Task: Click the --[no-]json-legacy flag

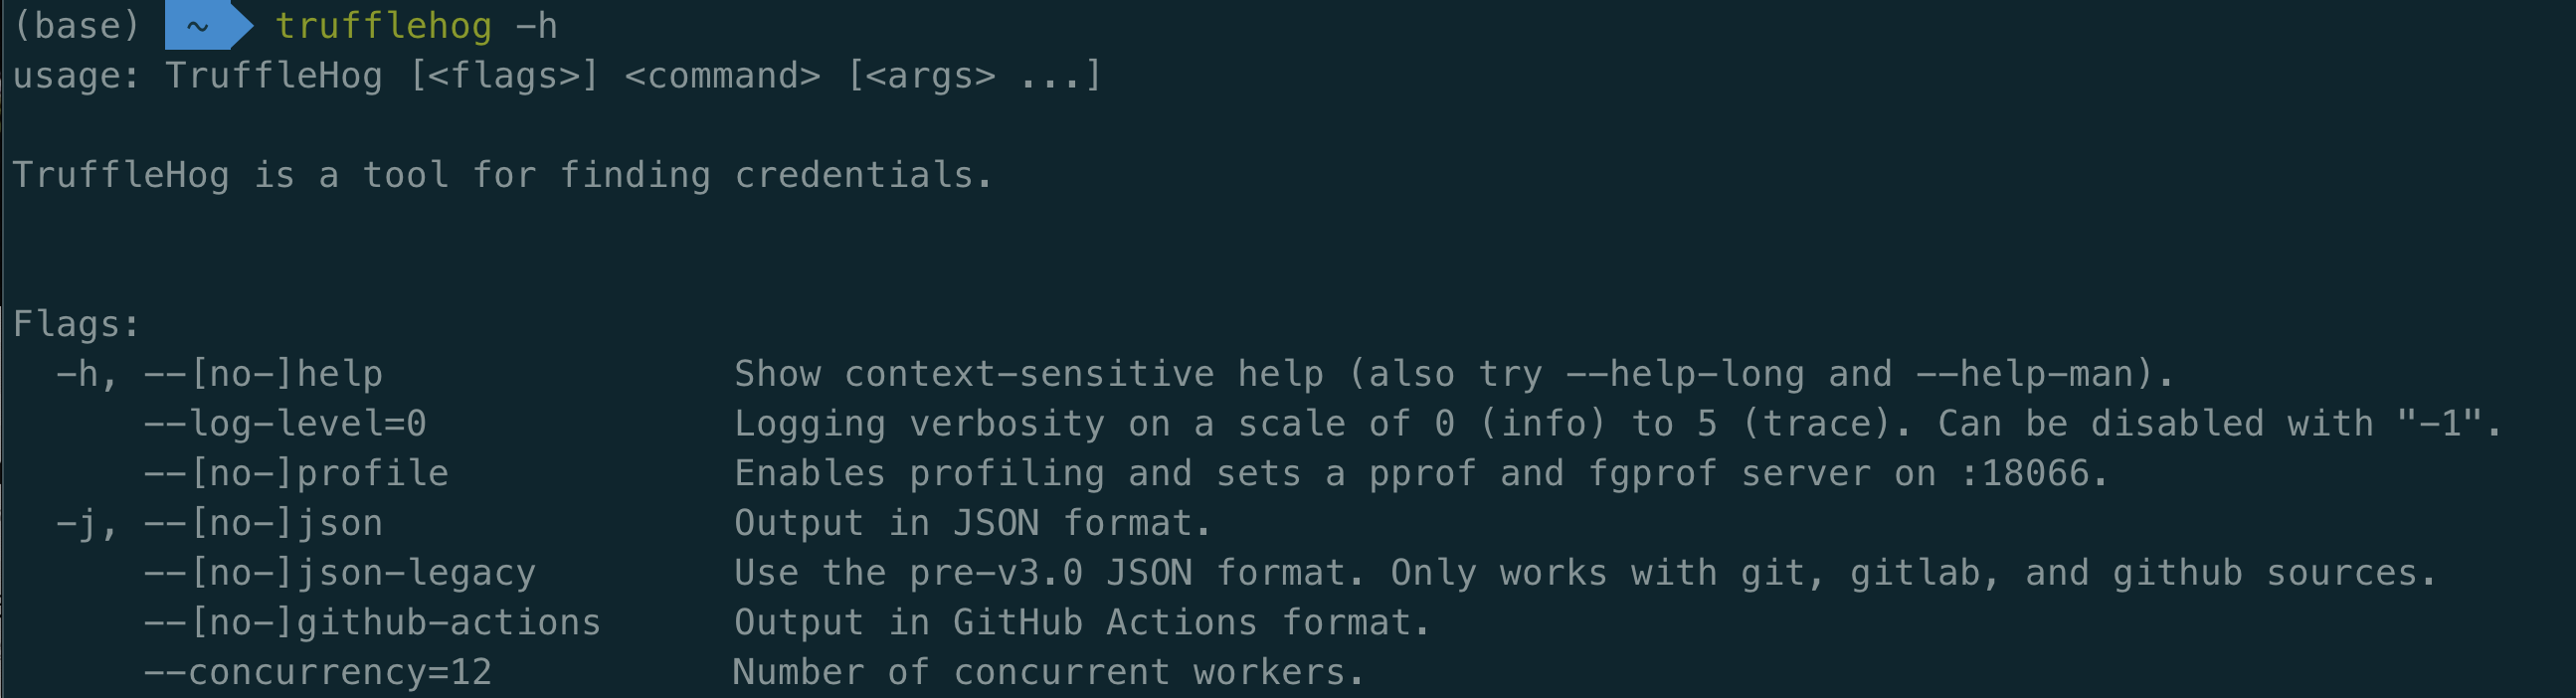Action: pos(340,573)
